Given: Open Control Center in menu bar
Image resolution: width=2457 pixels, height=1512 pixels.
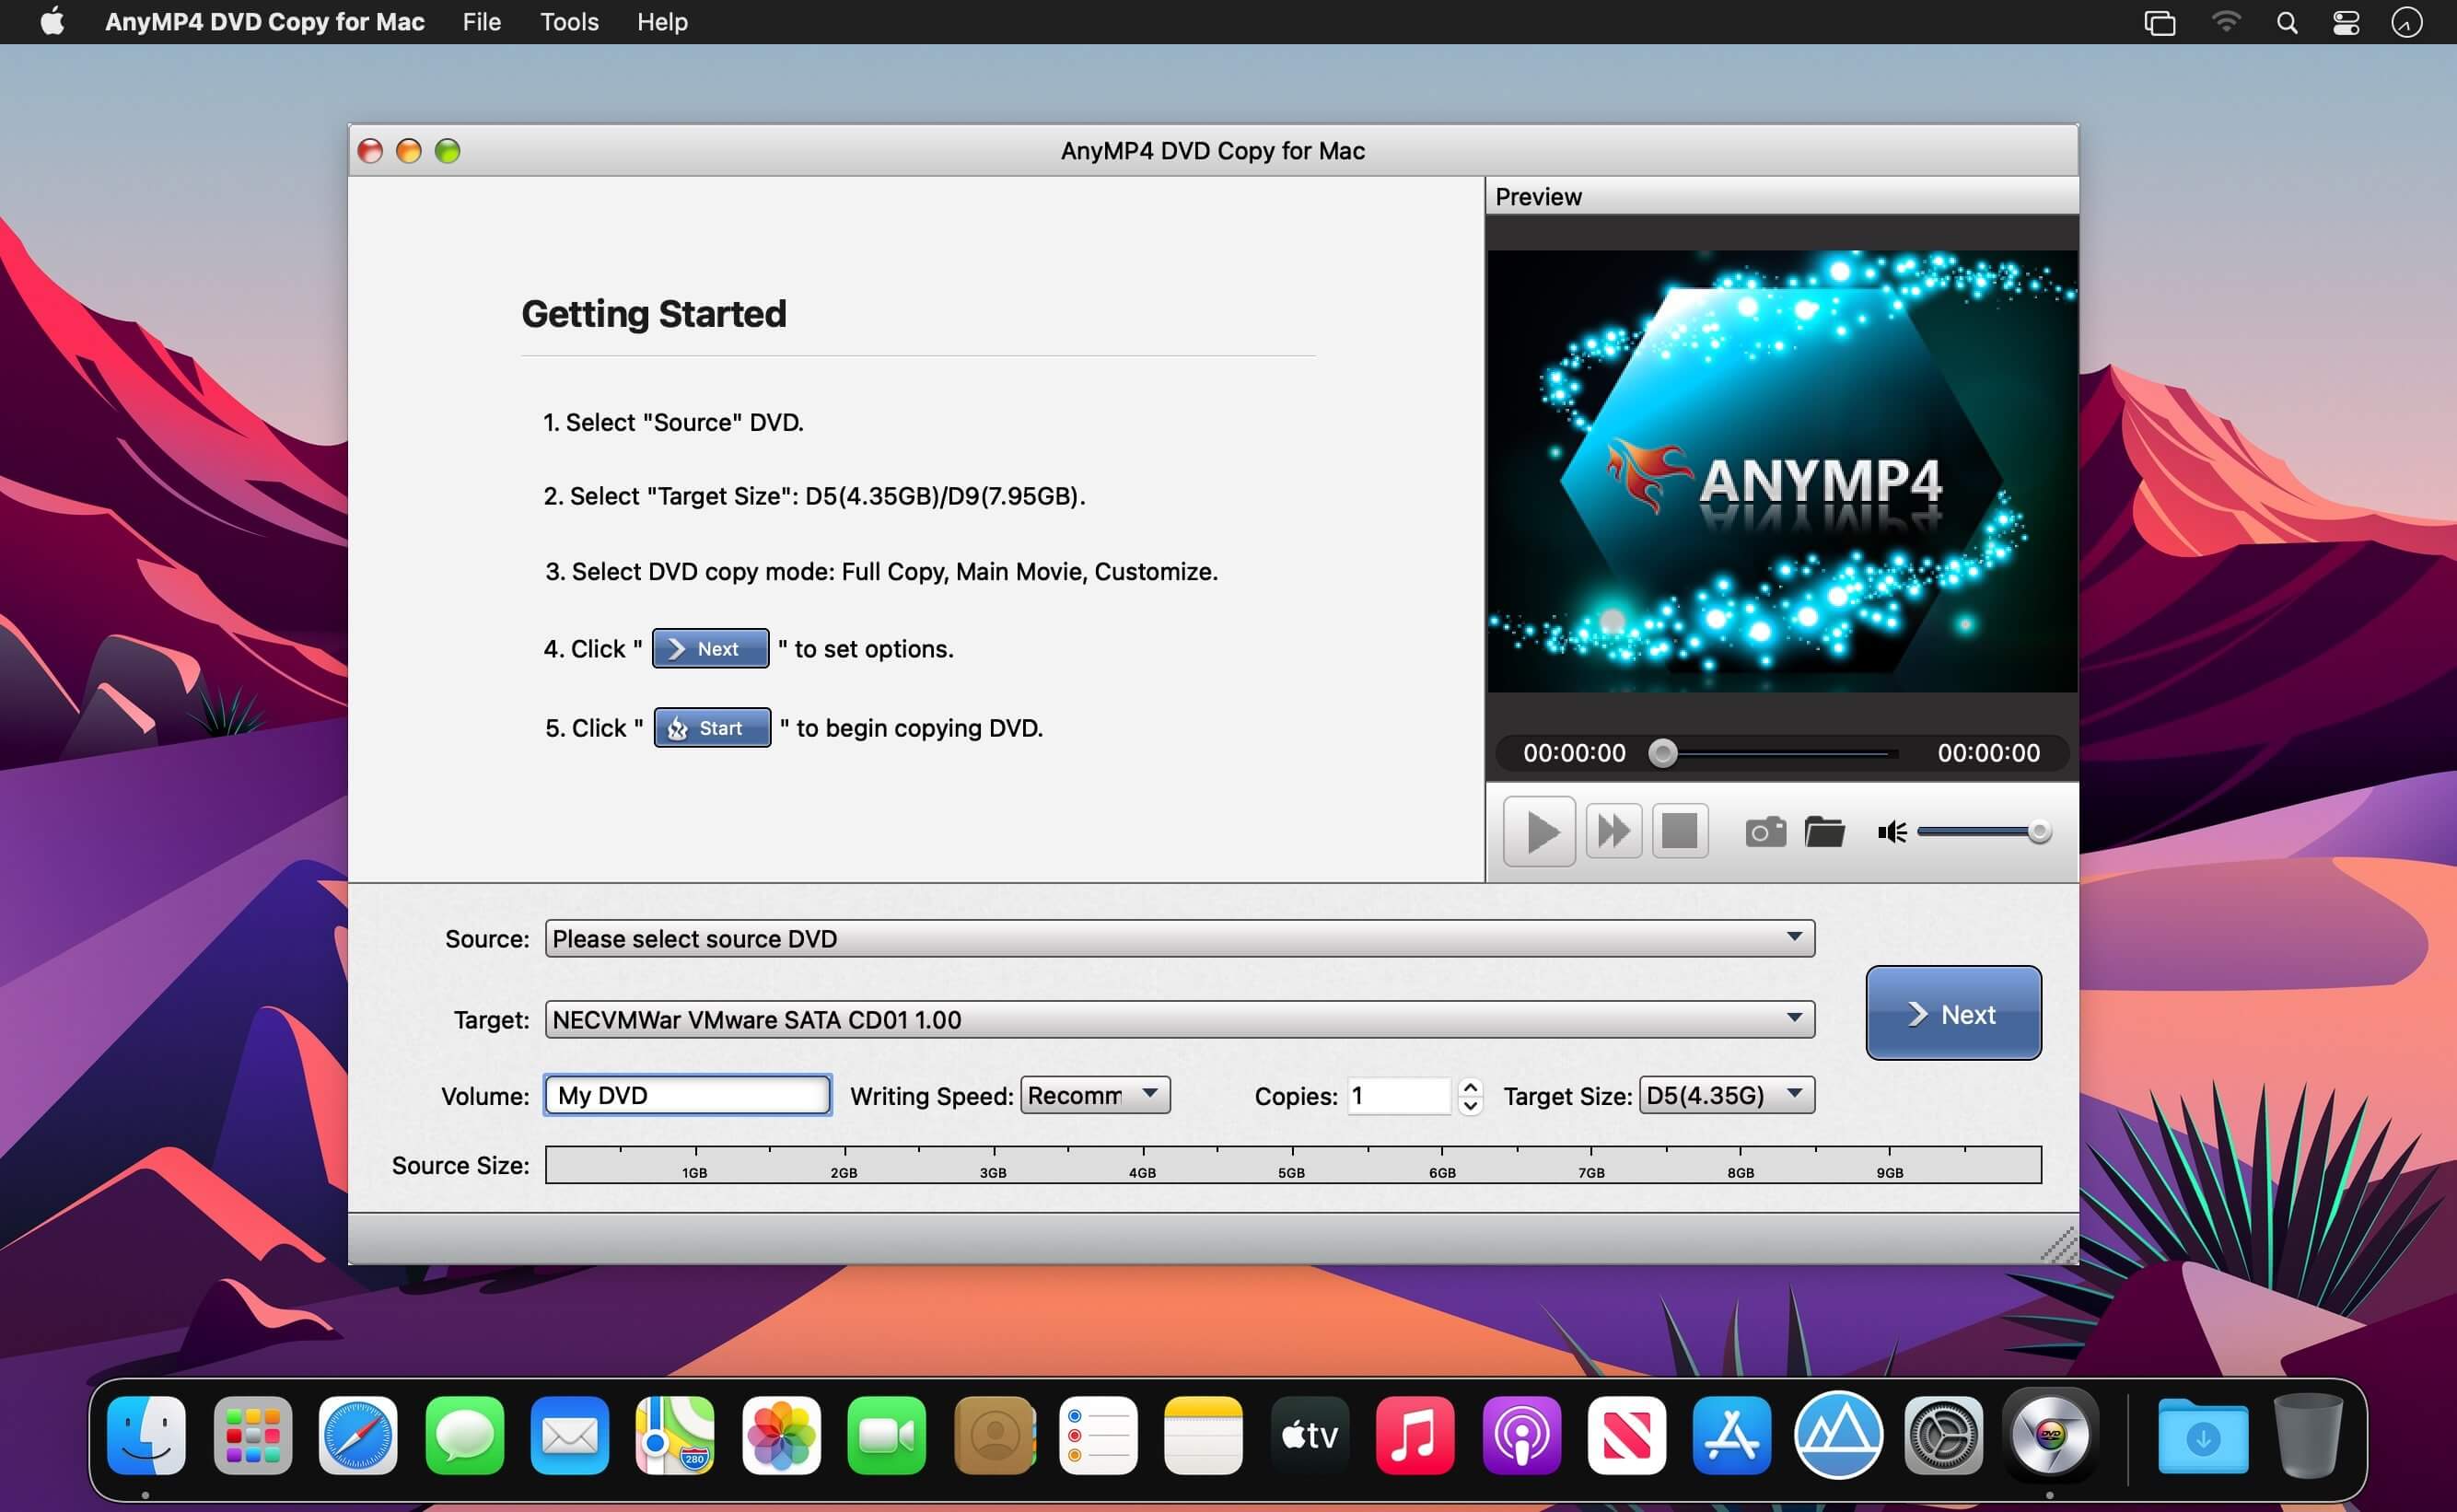Looking at the screenshot, I should coord(2345,22).
